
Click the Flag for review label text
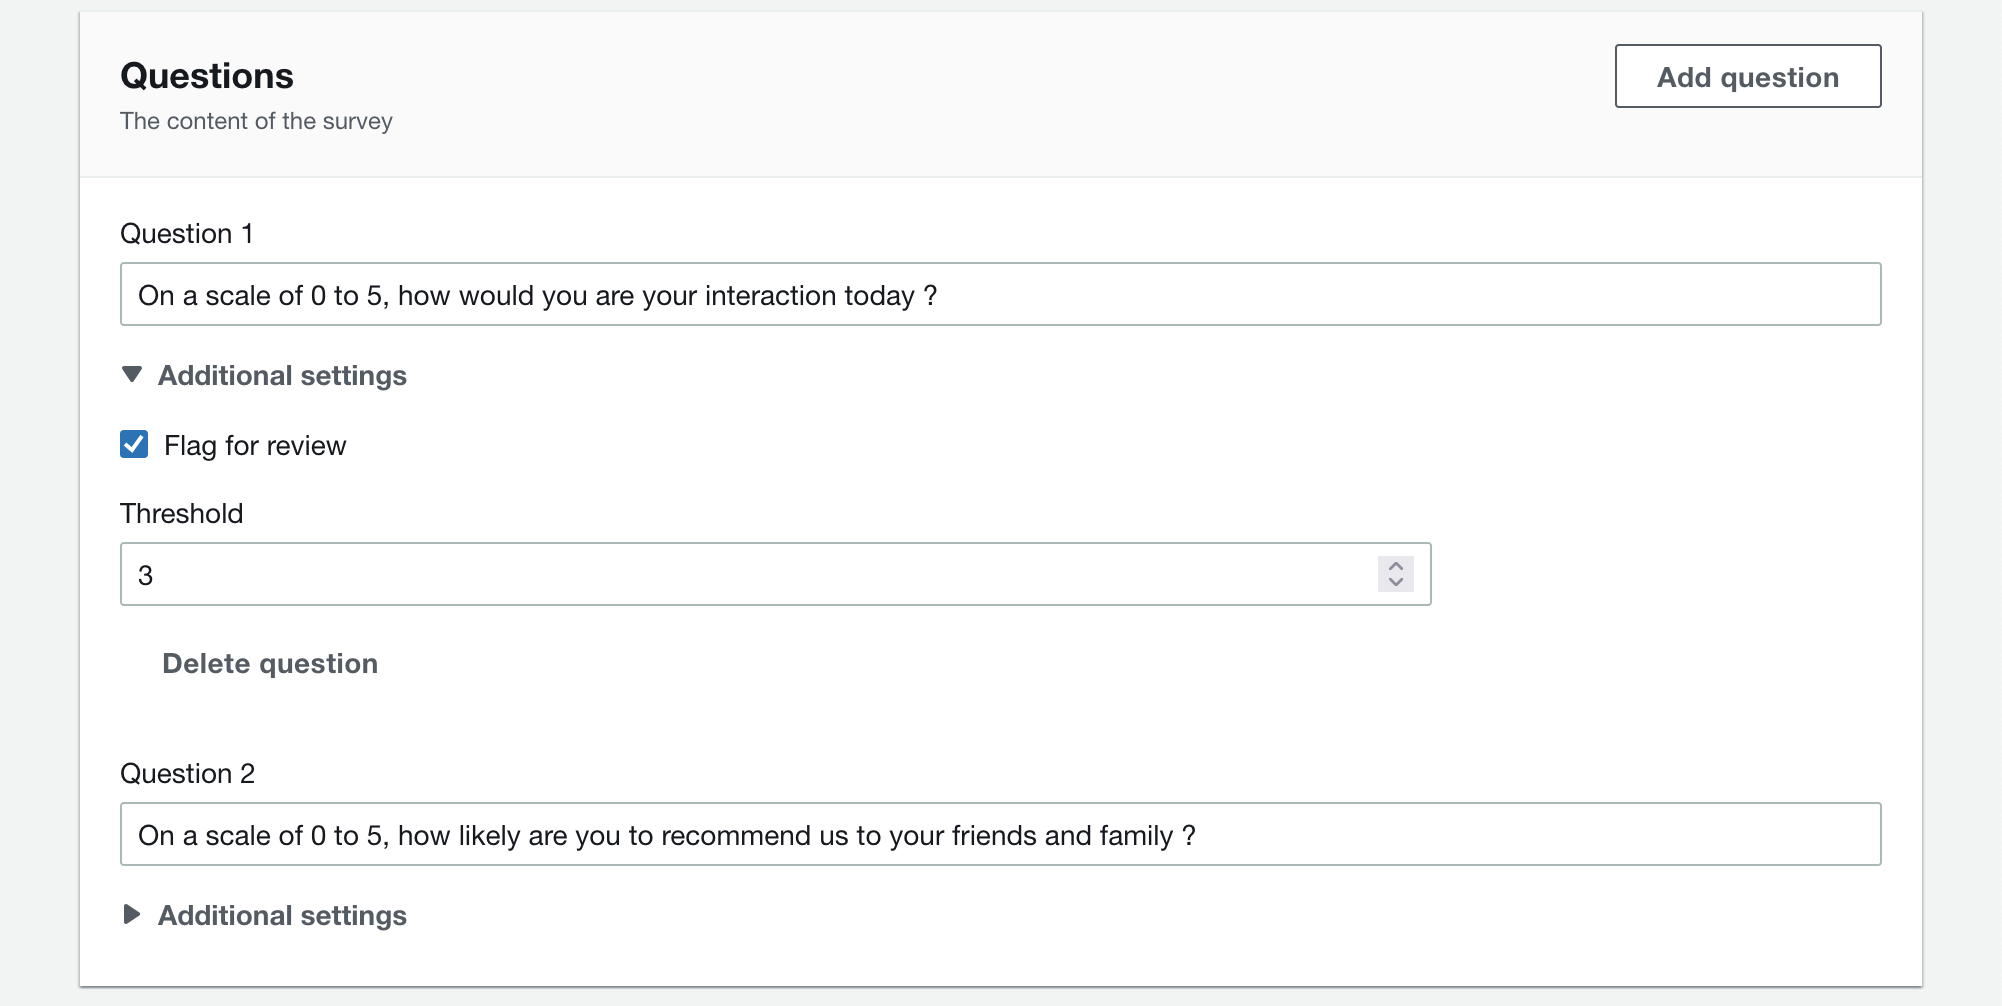(x=255, y=445)
